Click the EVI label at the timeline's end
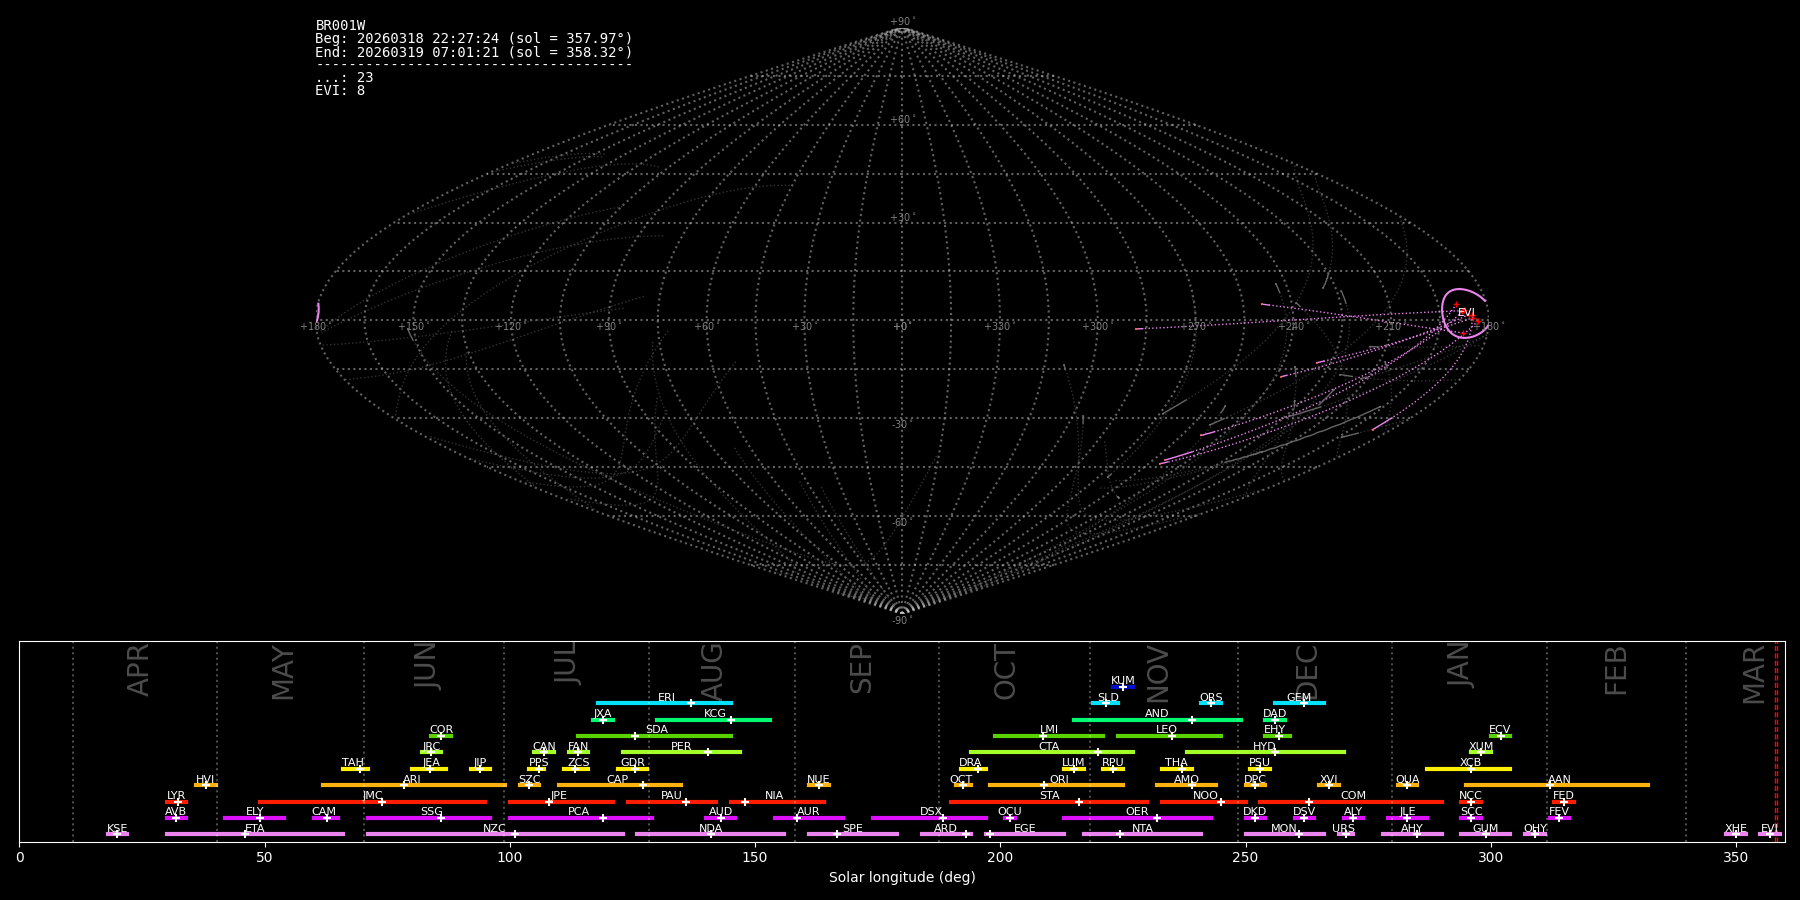The height and width of the screenshot is (900, 1800). tap(1769, 829)
